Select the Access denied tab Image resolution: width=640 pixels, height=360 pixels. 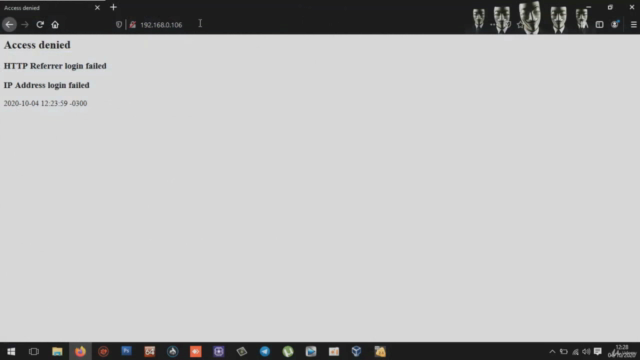tap(52, 7)
